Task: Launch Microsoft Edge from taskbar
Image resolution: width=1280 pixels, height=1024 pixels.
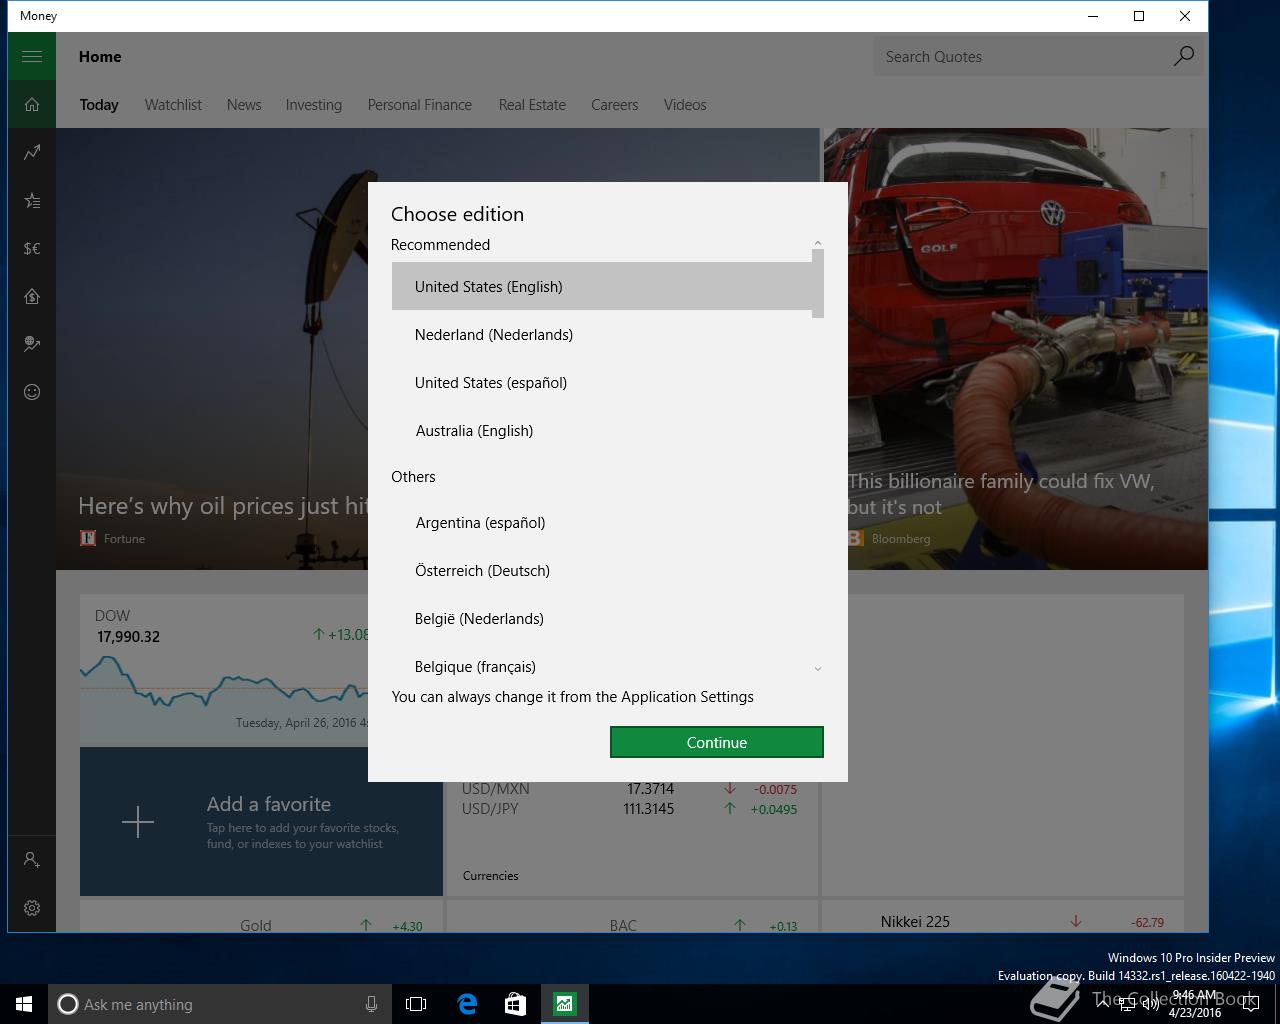Action: pos(466,1004)
